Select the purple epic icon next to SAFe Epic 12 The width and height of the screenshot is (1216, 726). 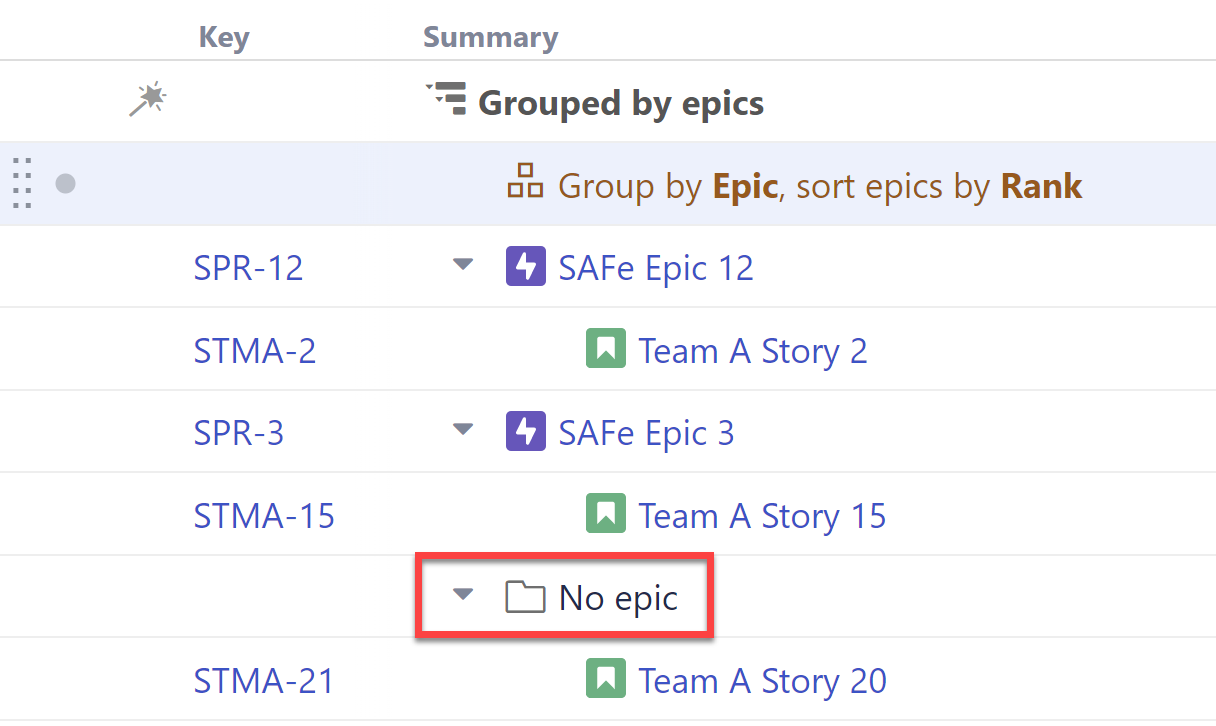click(525, 265)
